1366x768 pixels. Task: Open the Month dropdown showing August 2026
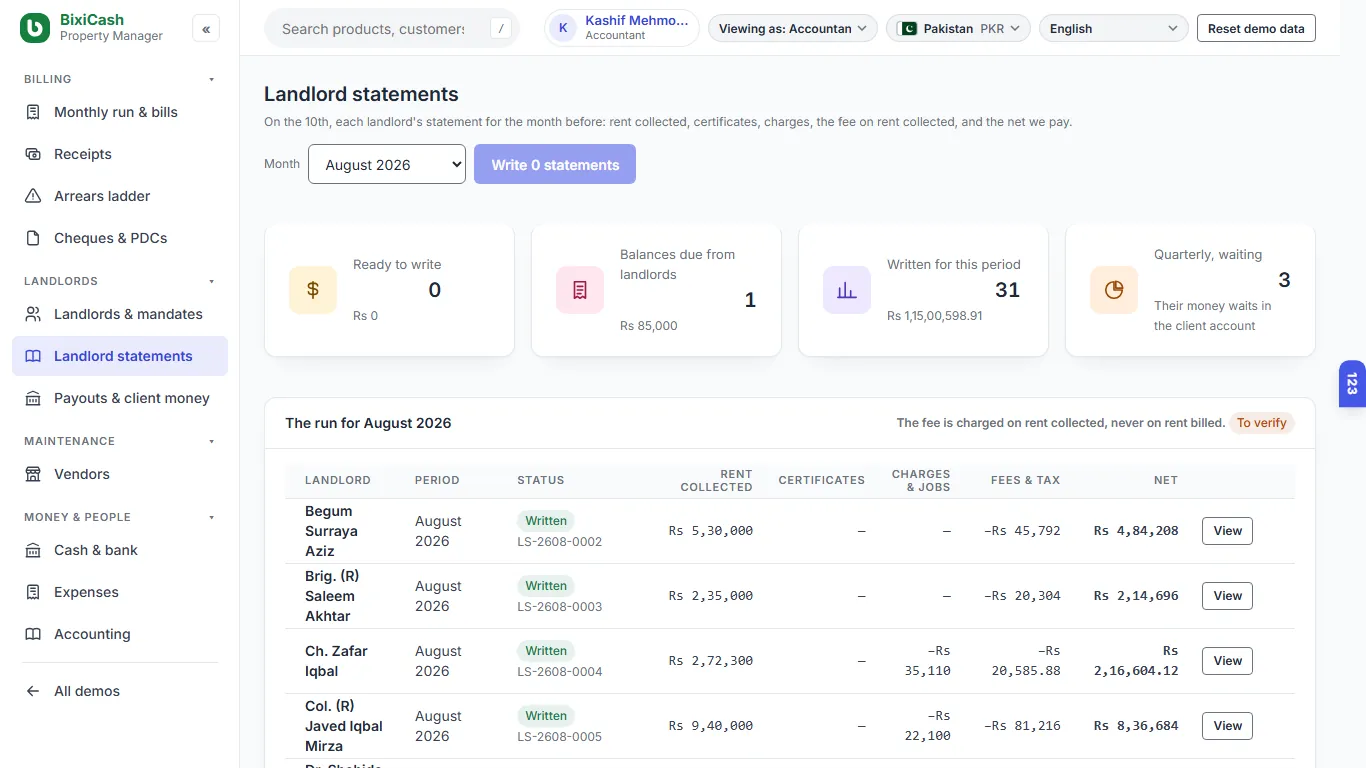click(x=387, y=164)
